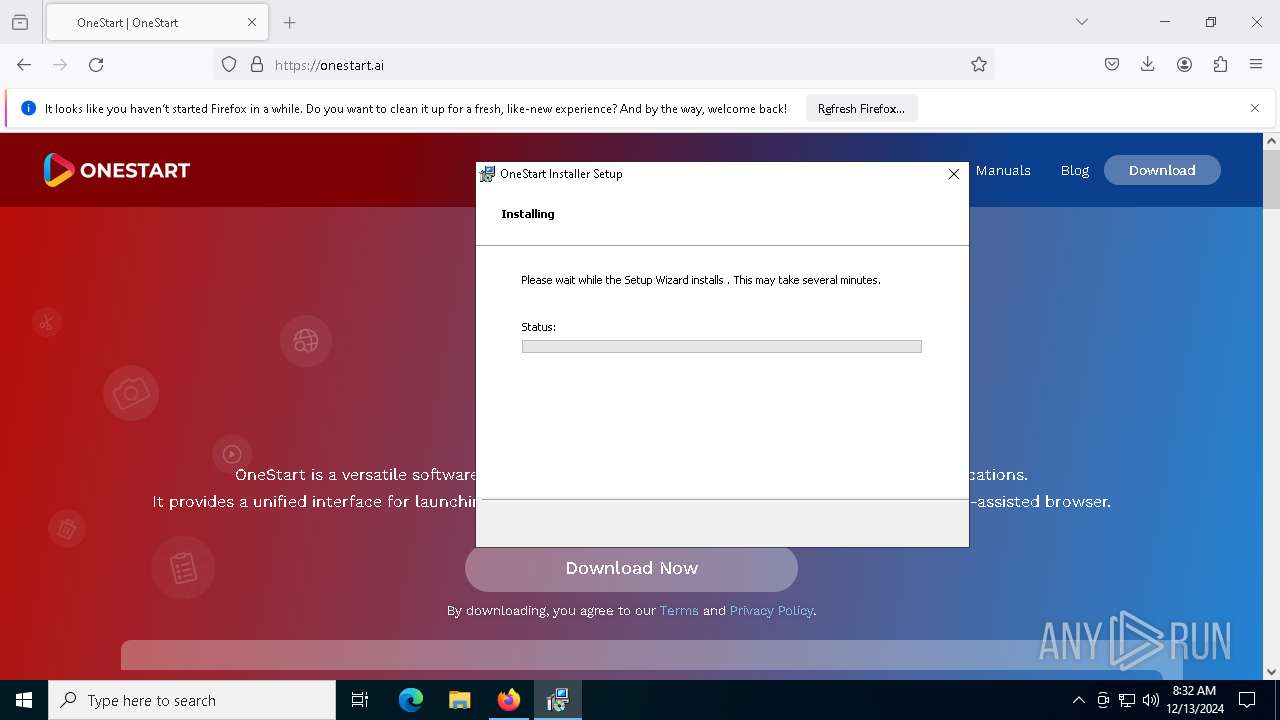Launch Microsoft Edge from the taskbar
The height and width of the screenshot is (720, 1280).
click(x=411, y=700)
